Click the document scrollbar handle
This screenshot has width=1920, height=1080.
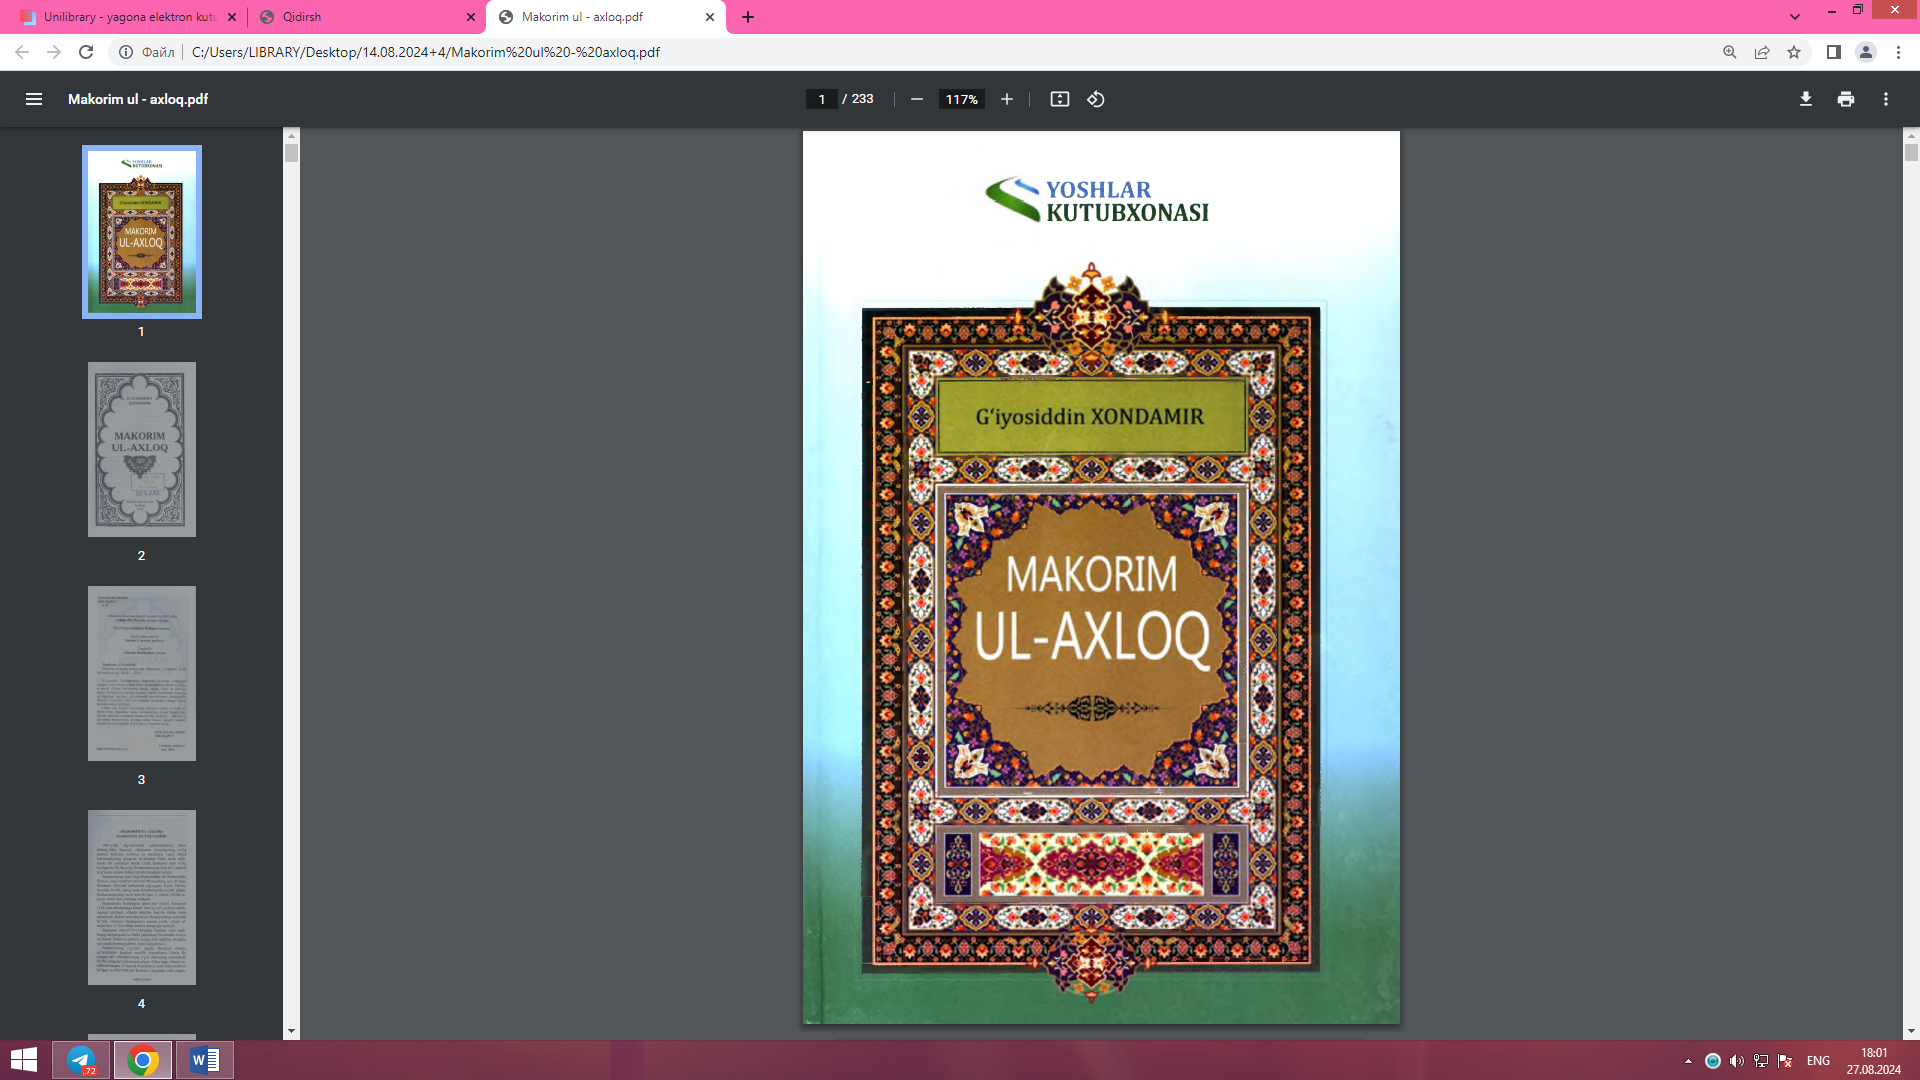click(1911, 153)
